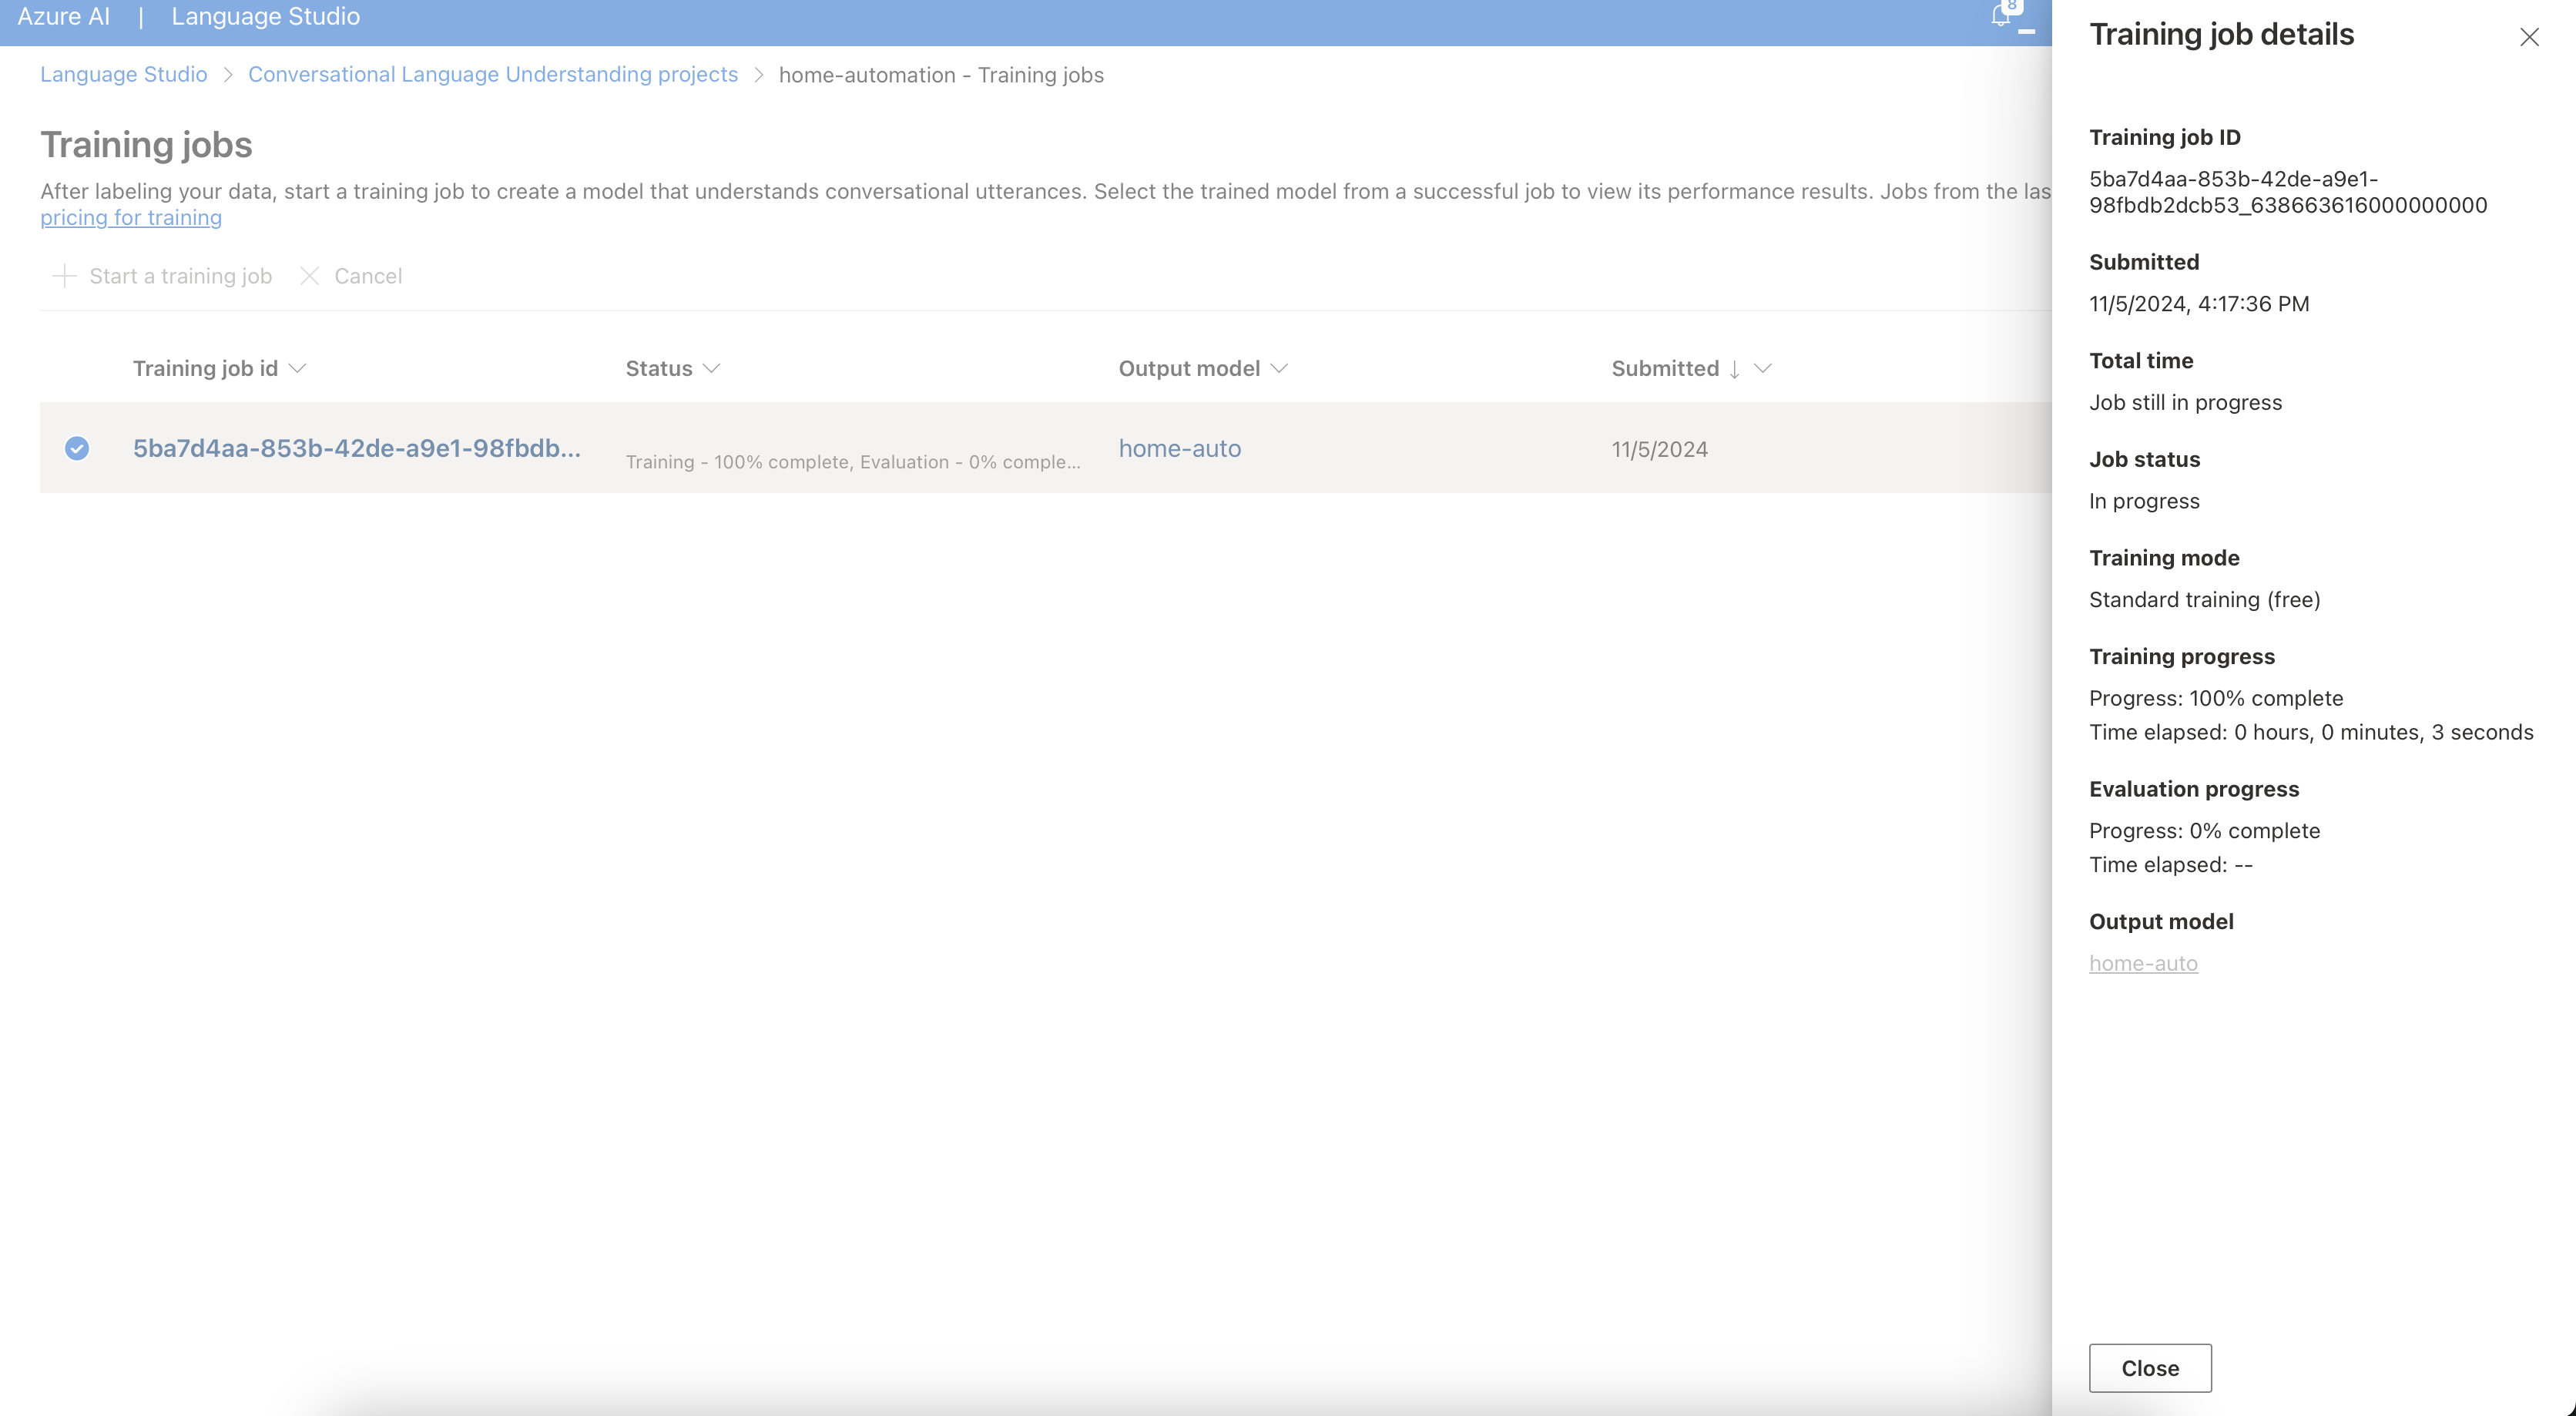Screen dimensions: 2576x1416
Task: Close the Training job details panel
Action: tap(2529, 38)
